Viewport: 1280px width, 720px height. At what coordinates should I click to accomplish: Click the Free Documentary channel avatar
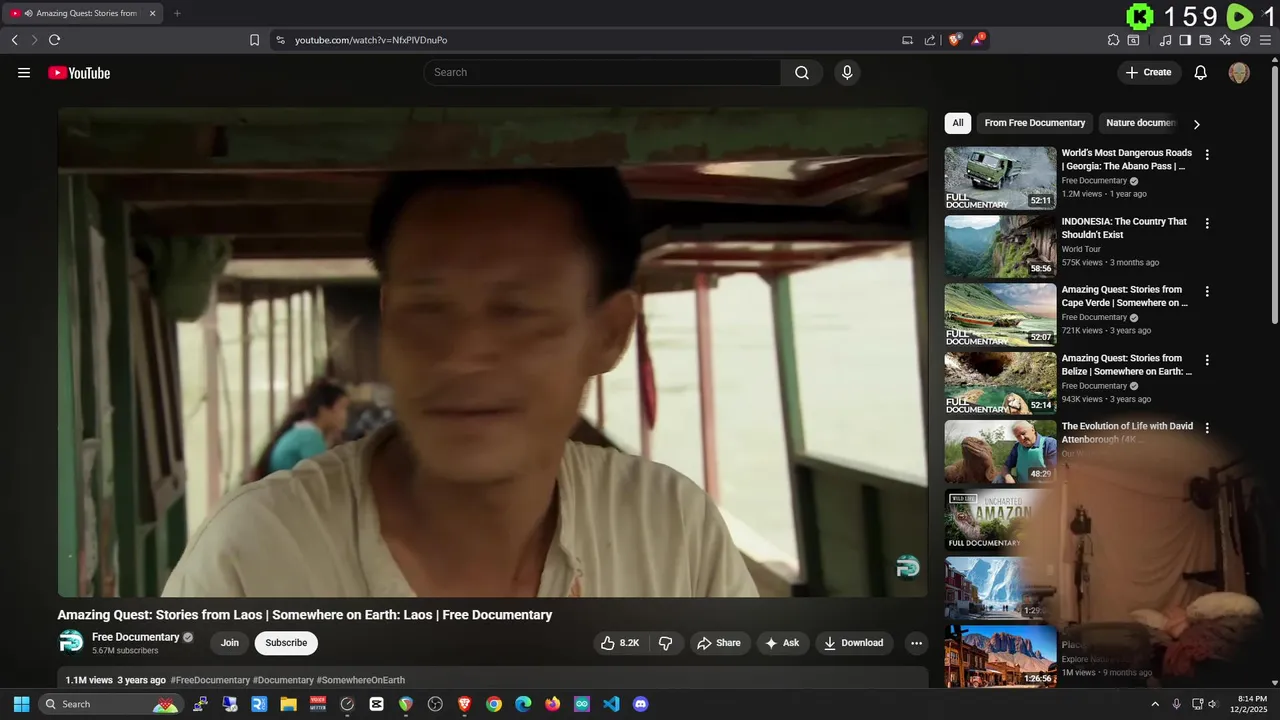[x=71, y=642]
